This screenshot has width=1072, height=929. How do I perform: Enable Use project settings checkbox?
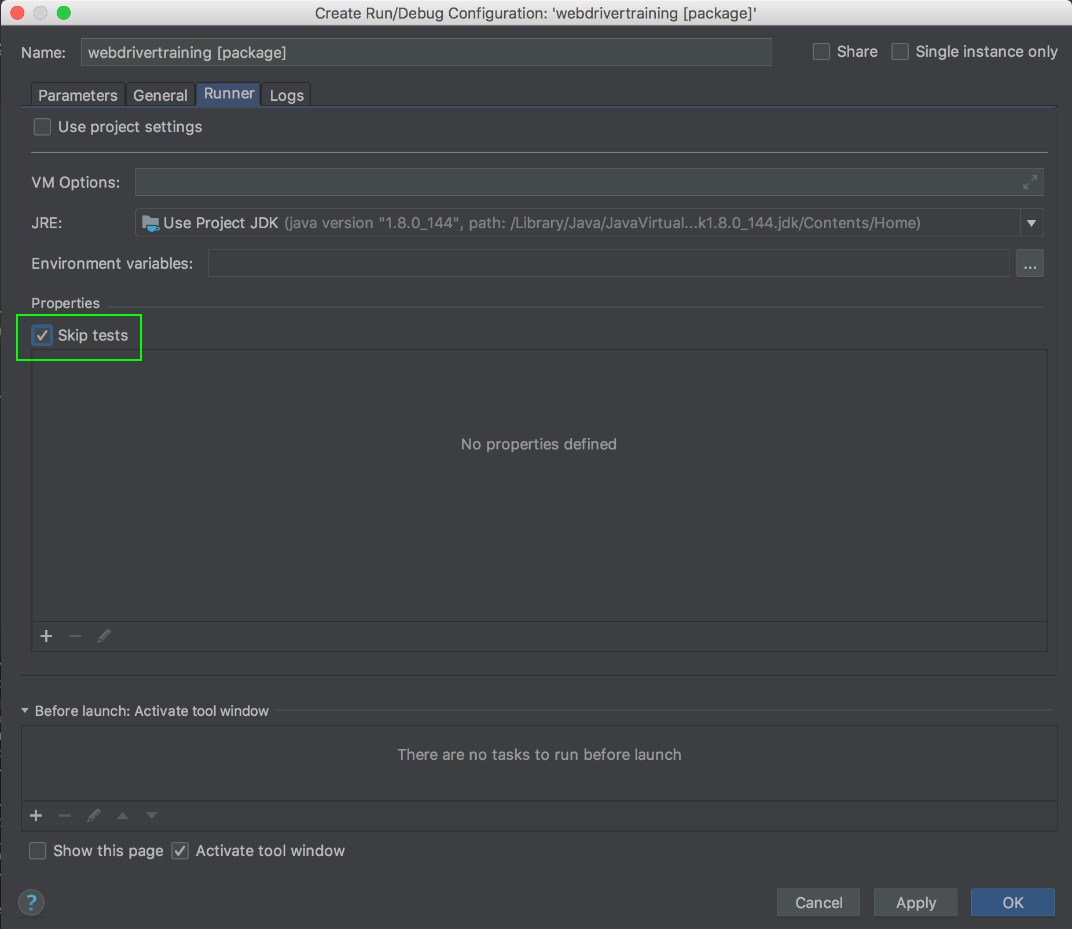point(42,127)
